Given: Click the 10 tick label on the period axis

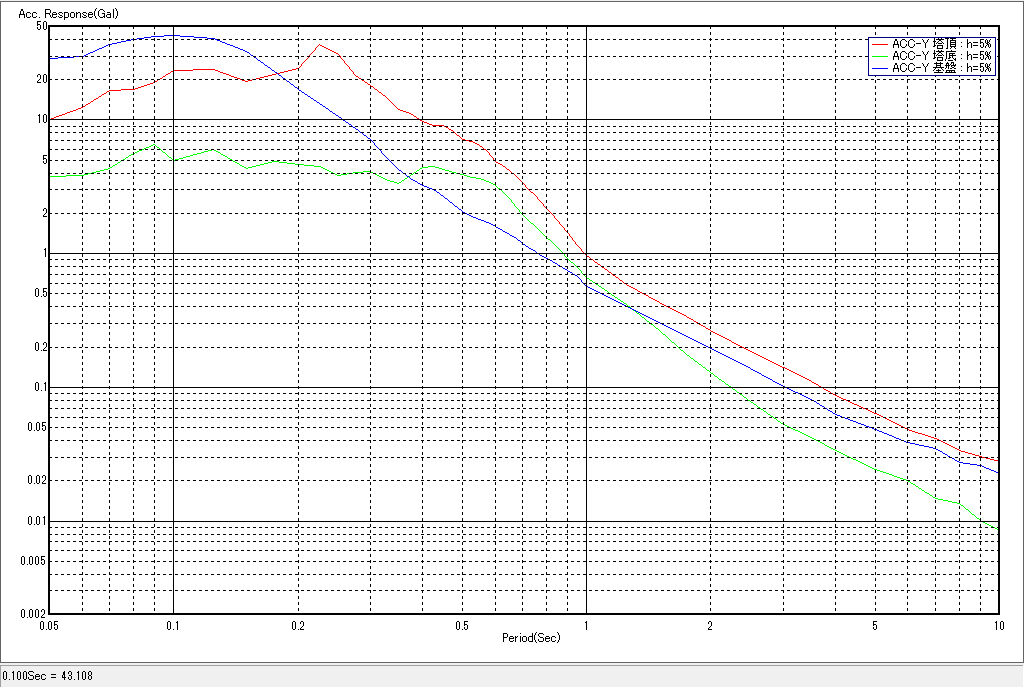Looking at the screenshot, I should tap(996, 625).
